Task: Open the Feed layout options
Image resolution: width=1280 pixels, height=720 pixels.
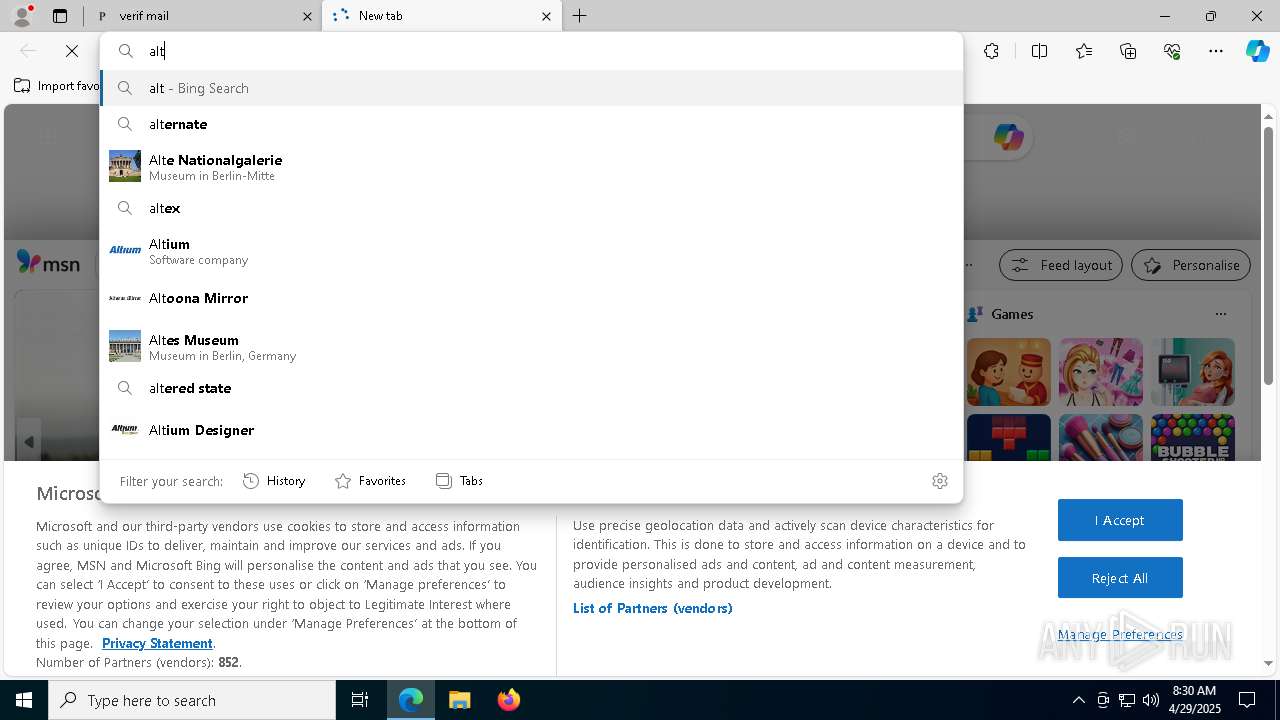Action: point(1061,265)
